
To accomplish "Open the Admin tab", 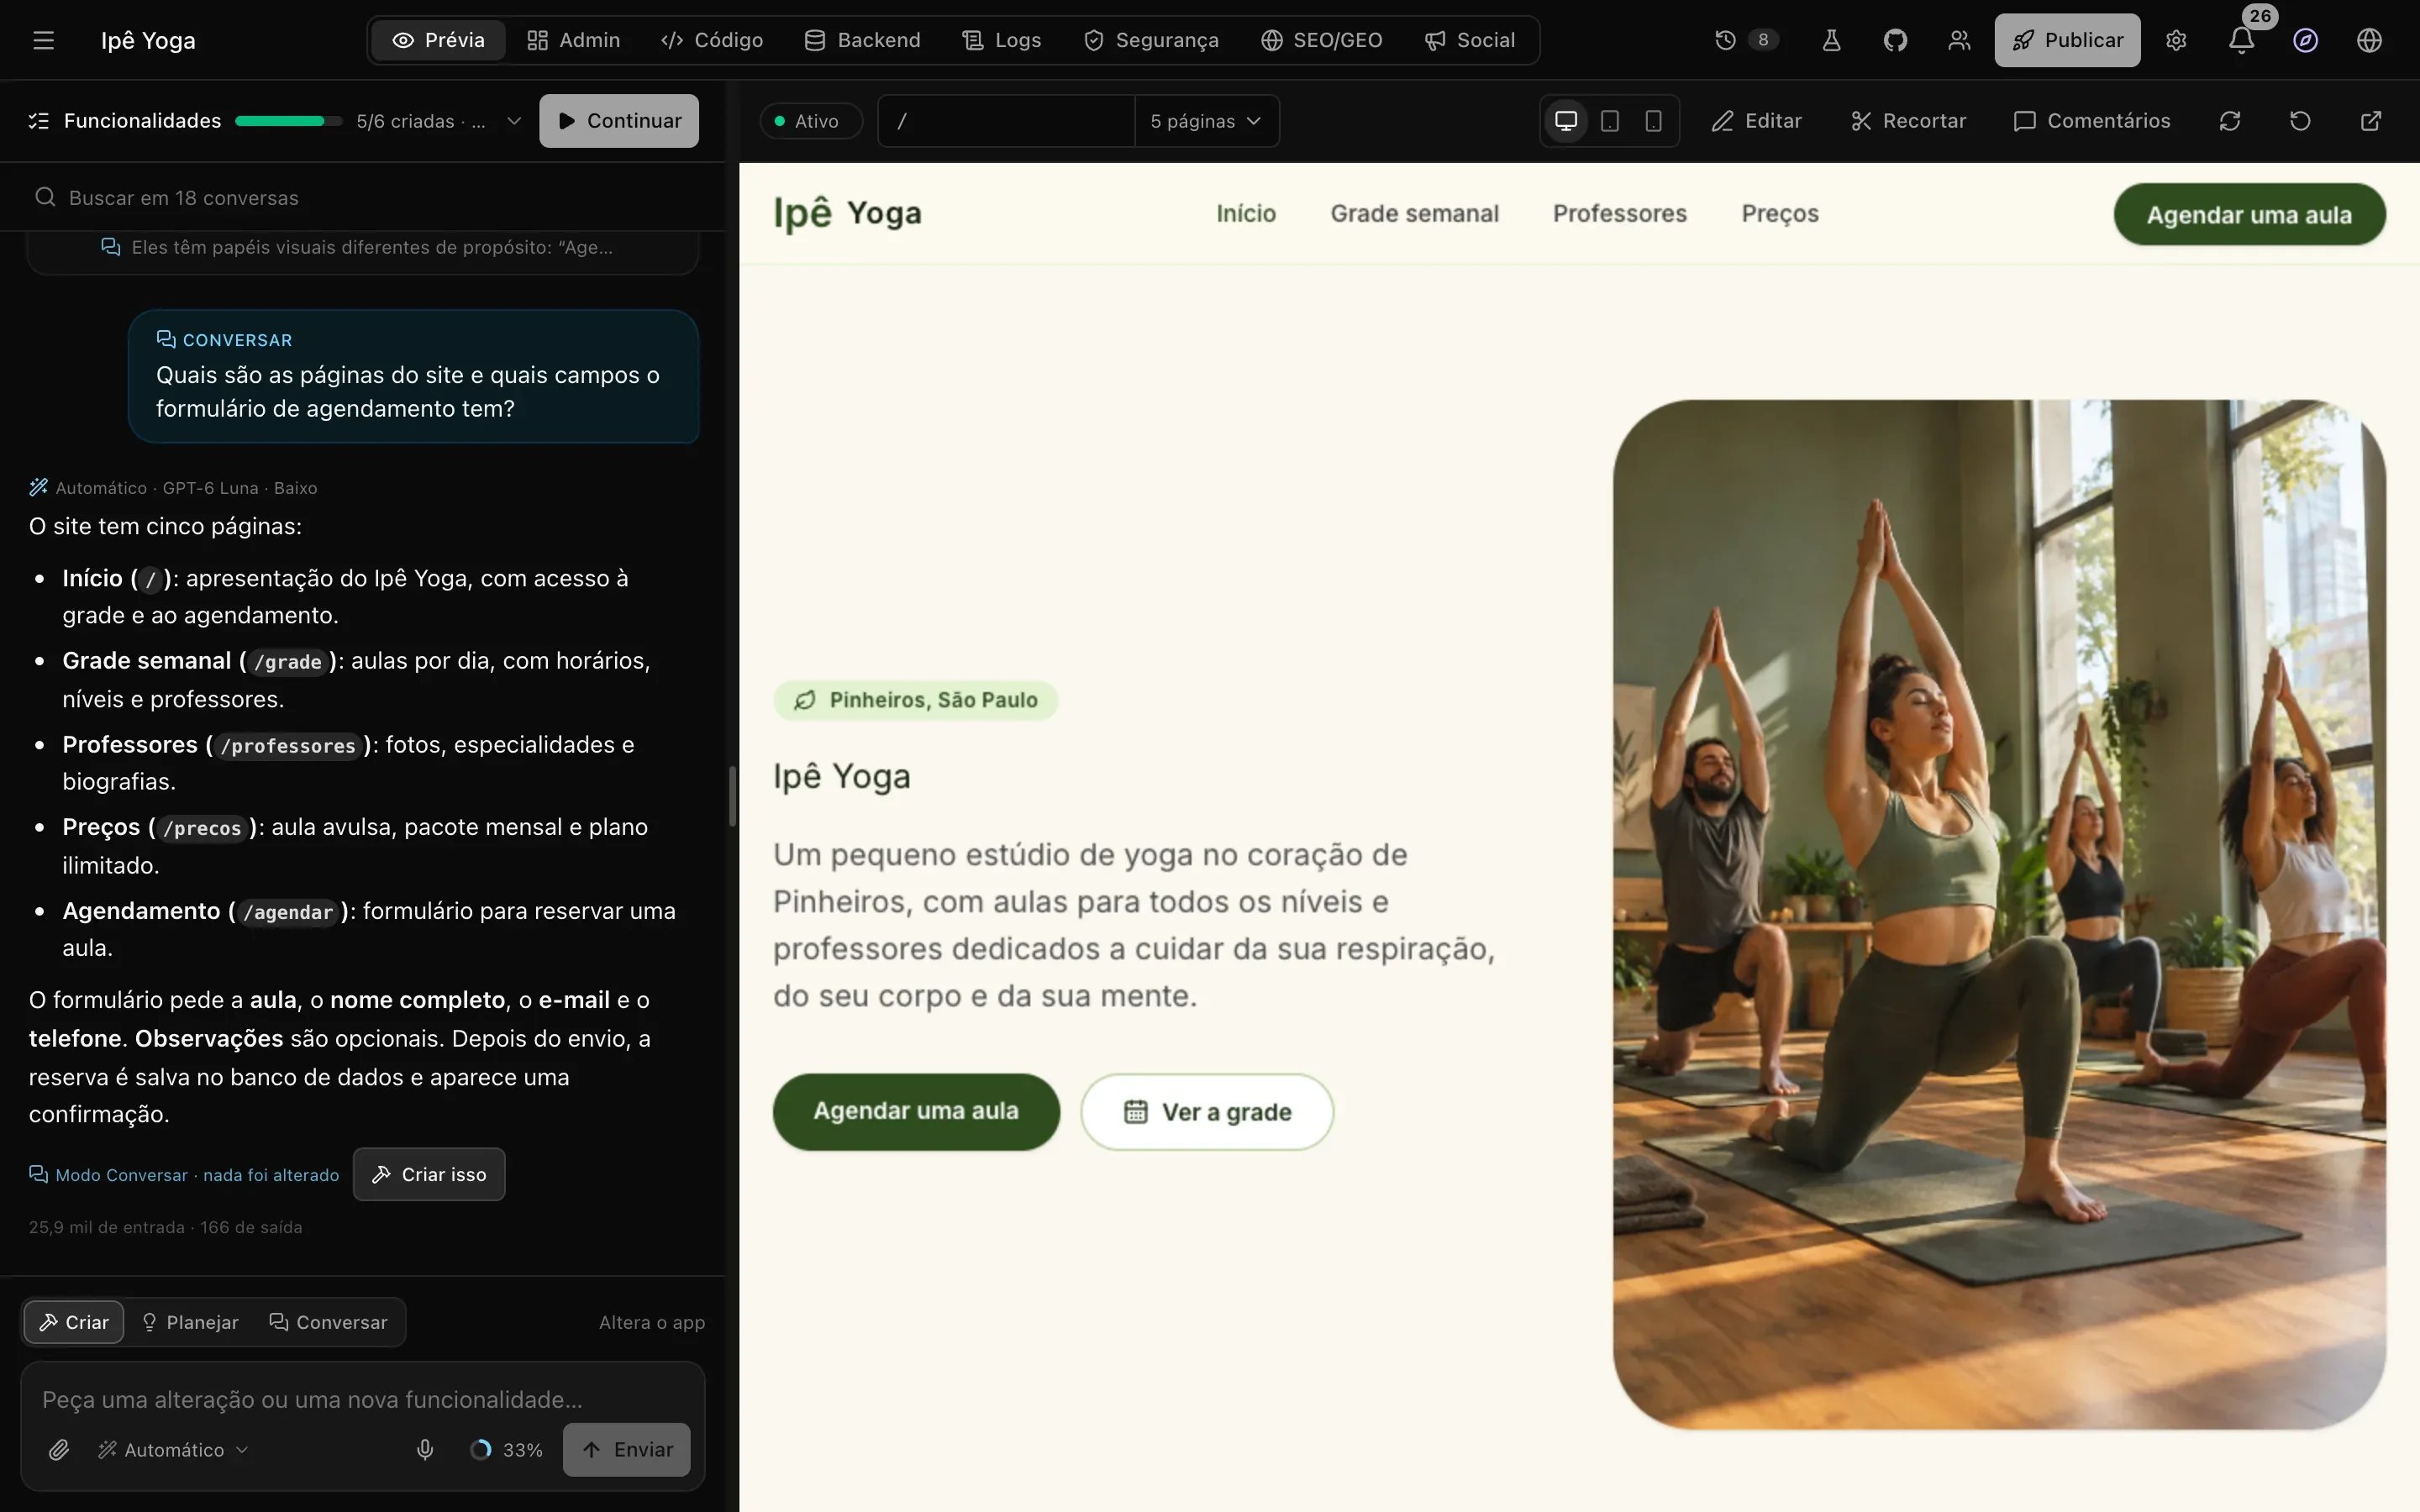I will click(574, 40).
